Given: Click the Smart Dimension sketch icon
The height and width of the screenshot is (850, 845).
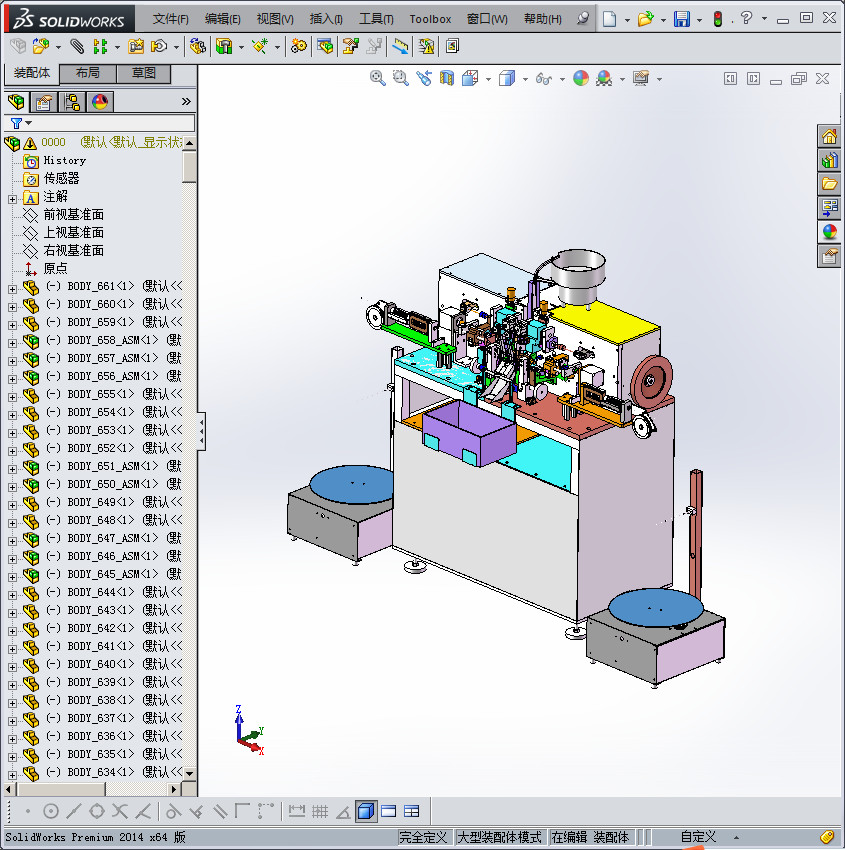Looking at the screenshot, I should click(296, 812).
